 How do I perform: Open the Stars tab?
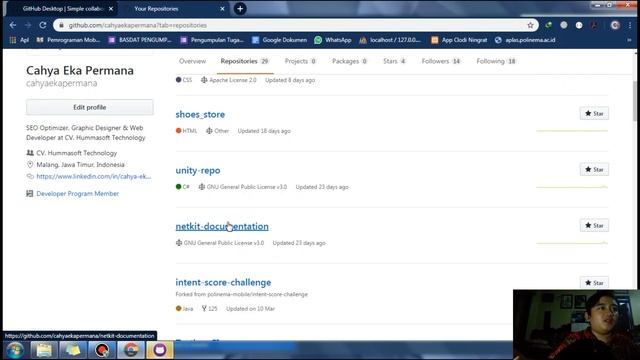point(394,61)
